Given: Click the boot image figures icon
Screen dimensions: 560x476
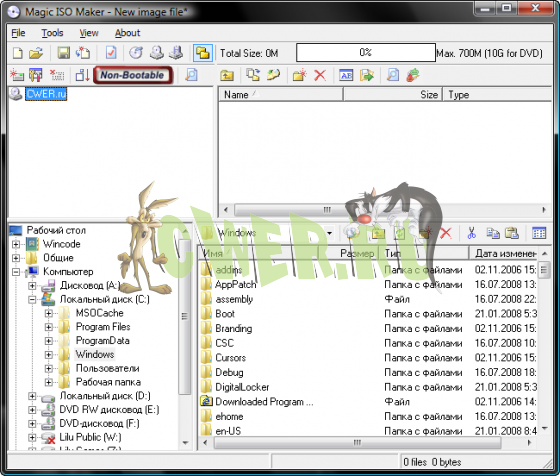Looking at the screenshot, I should click(x=35, y=75).
